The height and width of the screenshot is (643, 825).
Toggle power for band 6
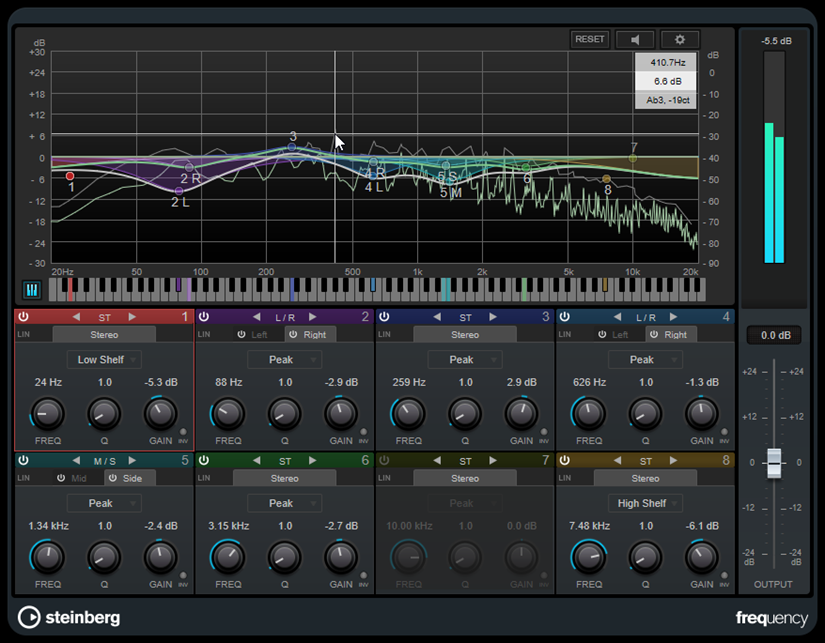pyautogui.click(x=204, y=460)
